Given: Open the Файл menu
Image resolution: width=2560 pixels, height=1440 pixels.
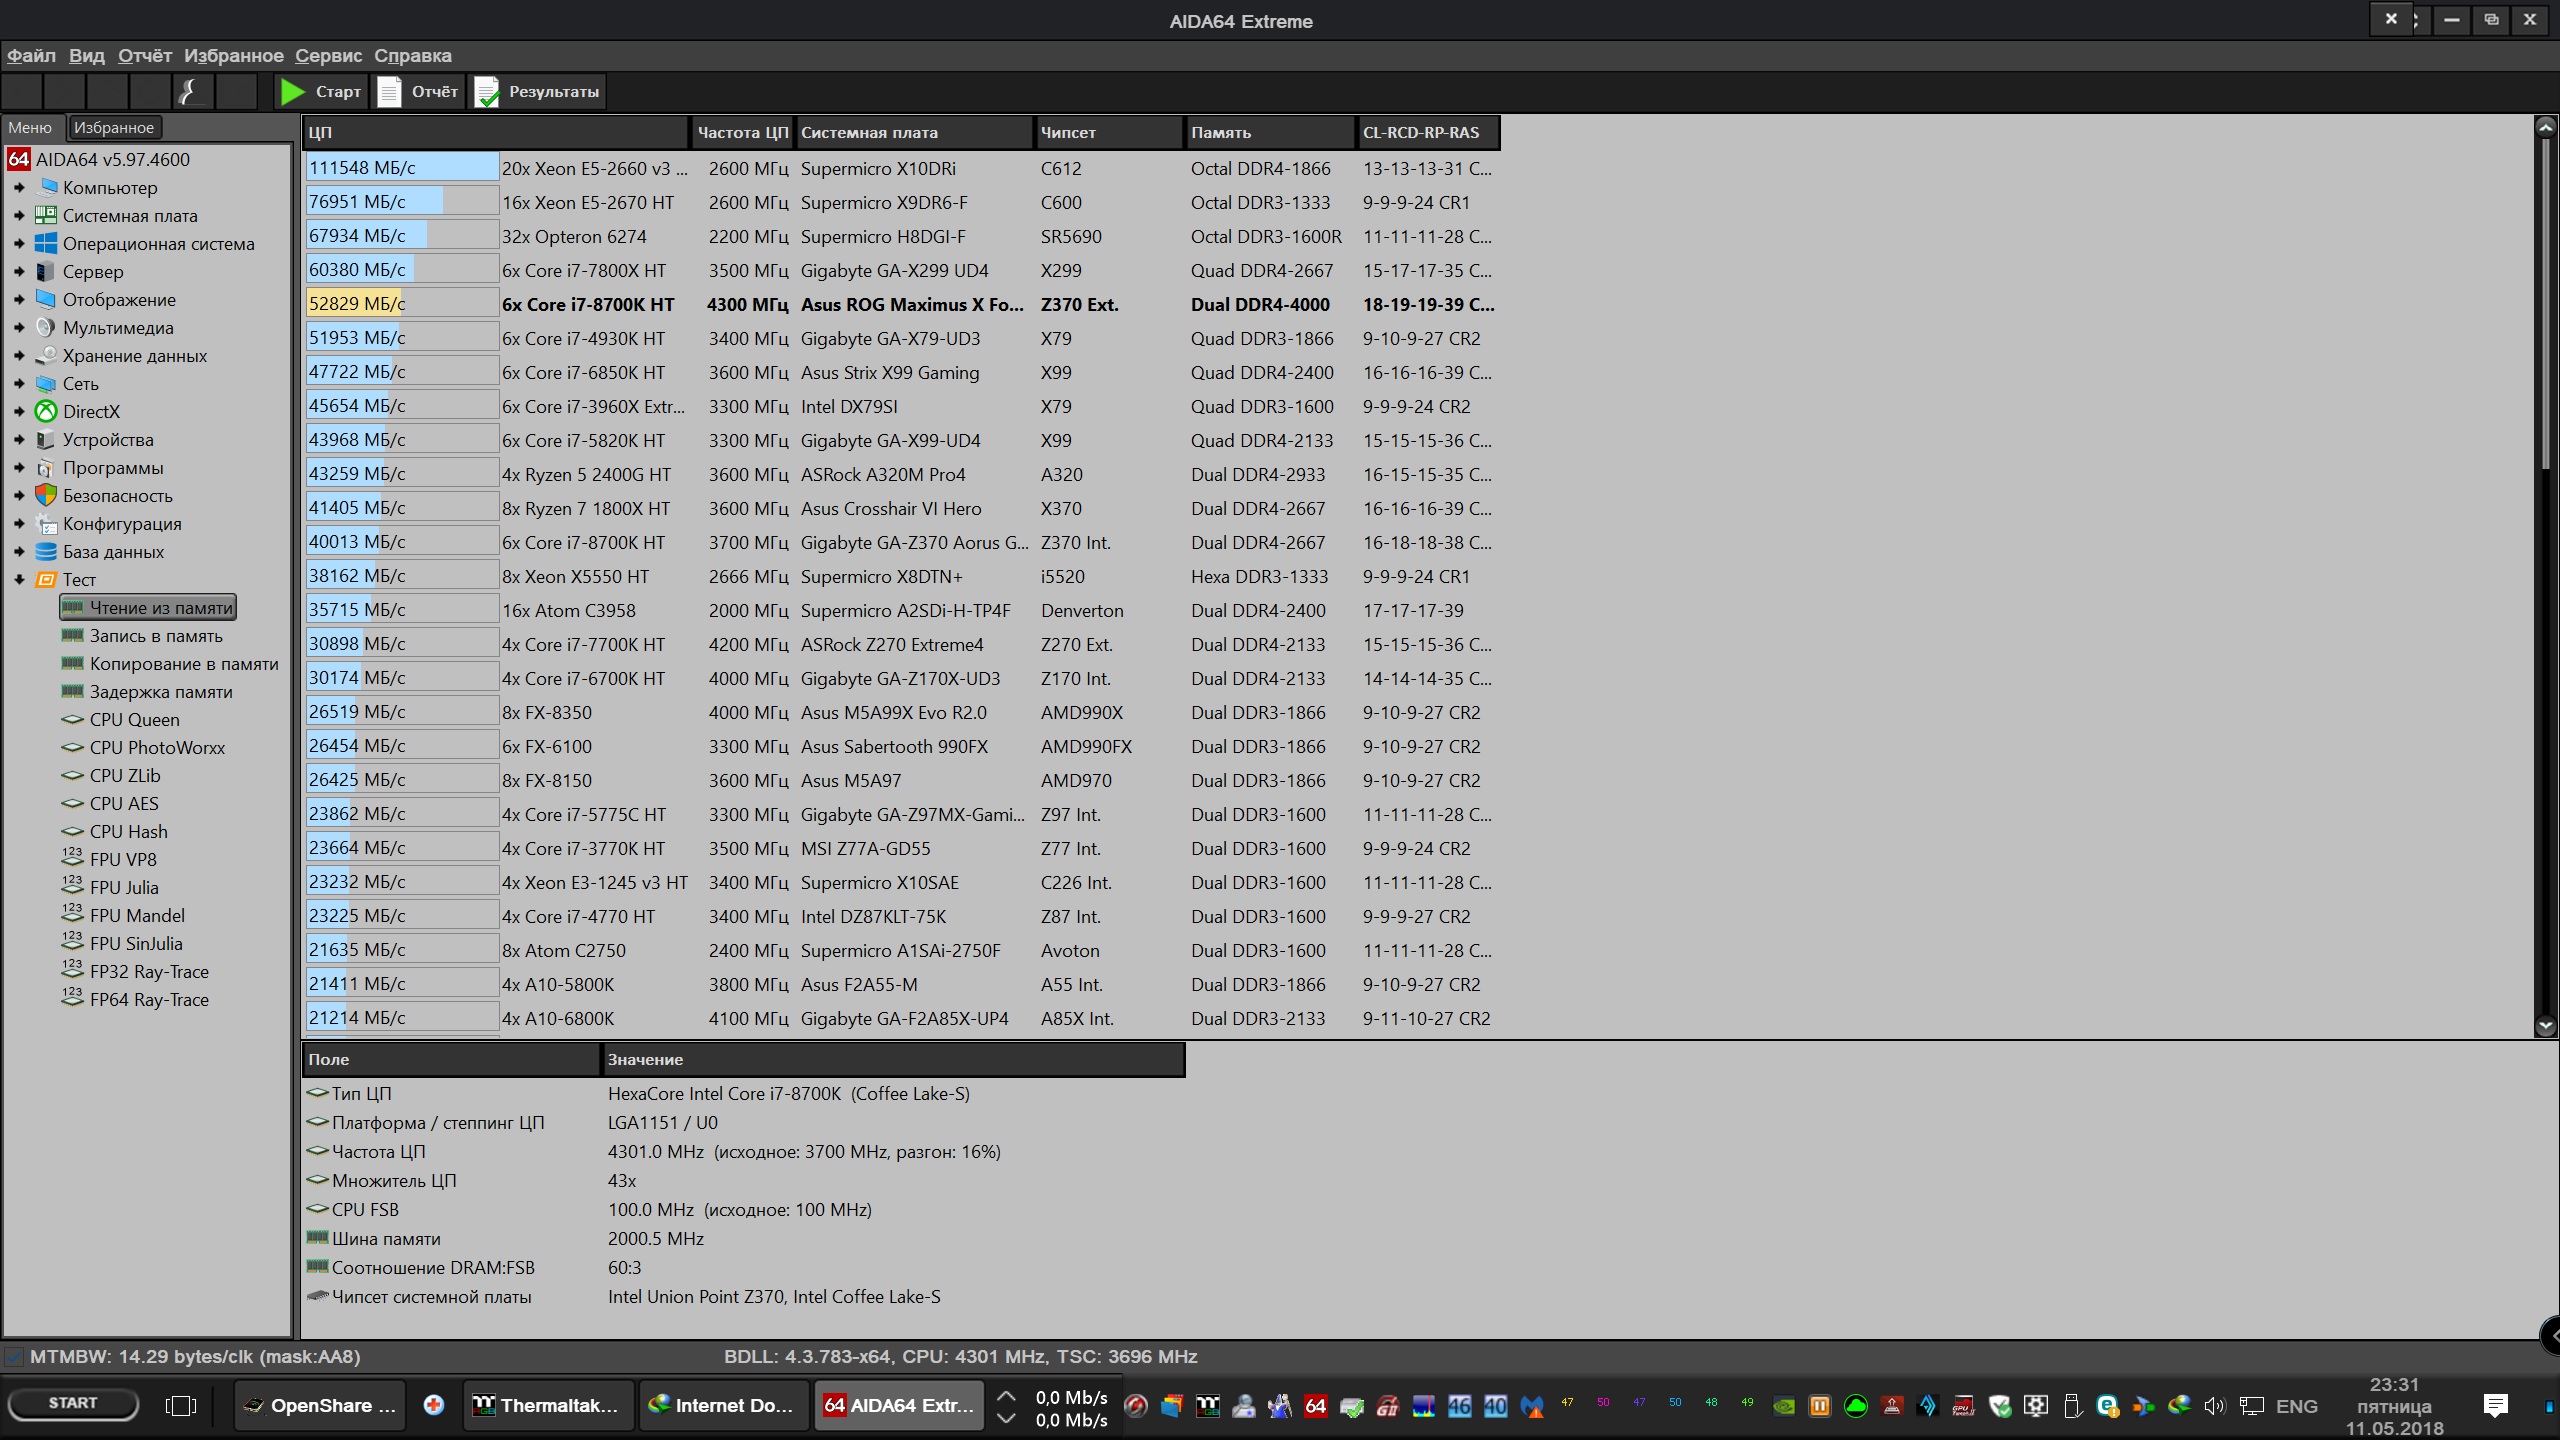Looking at the screenshot, I should [31, 56].
